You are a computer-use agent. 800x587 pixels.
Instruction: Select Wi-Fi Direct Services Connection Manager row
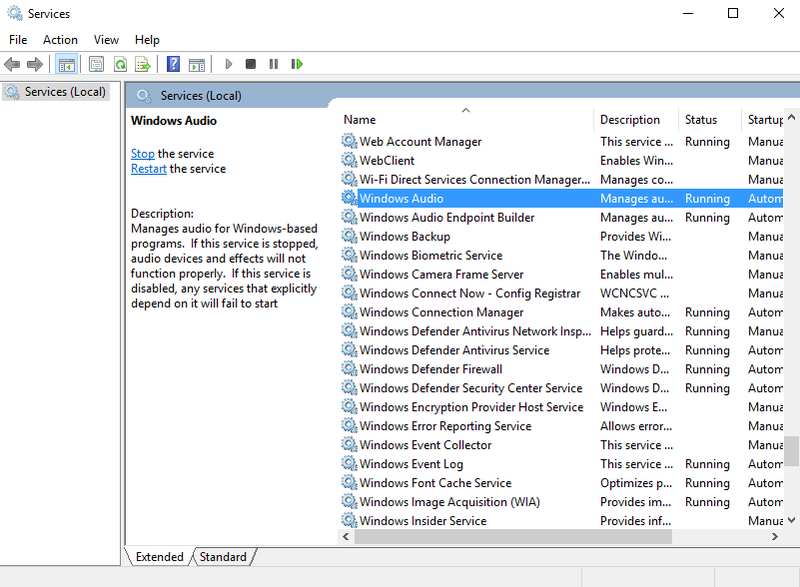tap(561, 180)
